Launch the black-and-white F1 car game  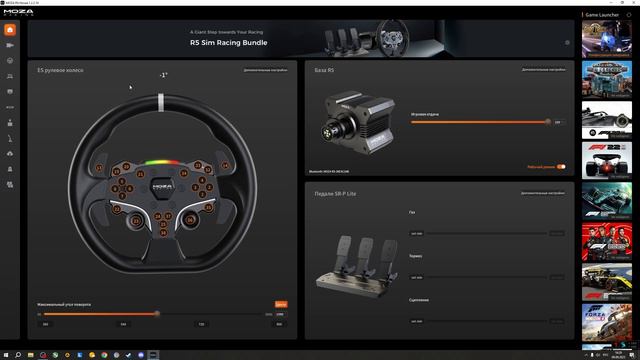[x=607, y=120]
